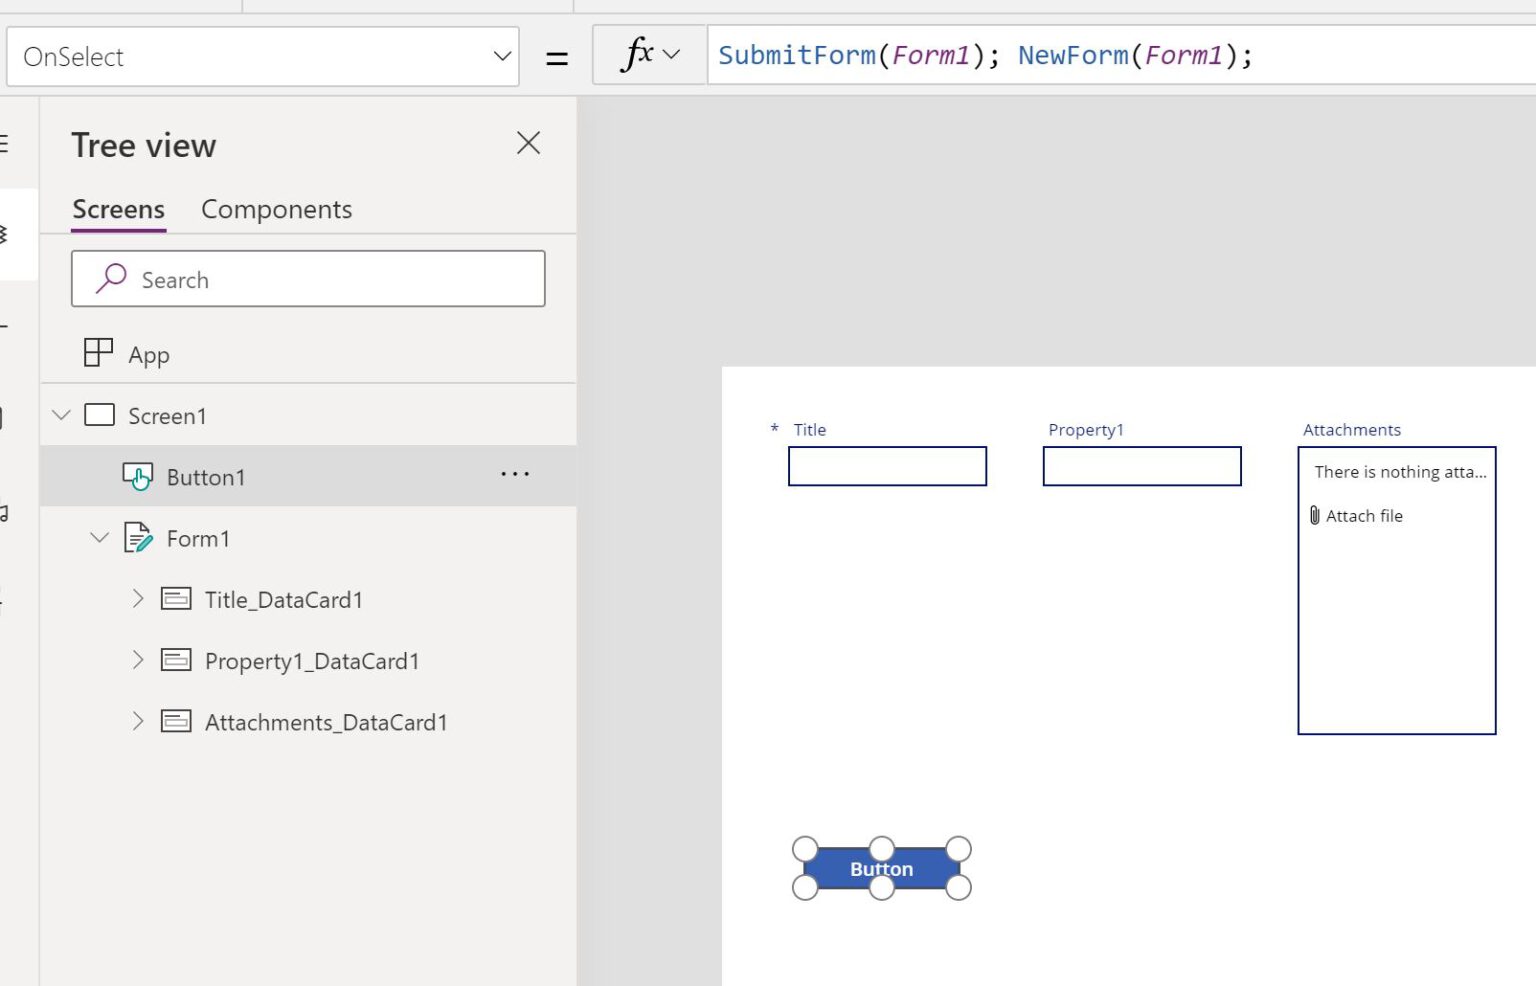Screen dimensions: 1536x986
Task: Click the Attach file paperclip icon
Action: click(x=1315, y=515)
